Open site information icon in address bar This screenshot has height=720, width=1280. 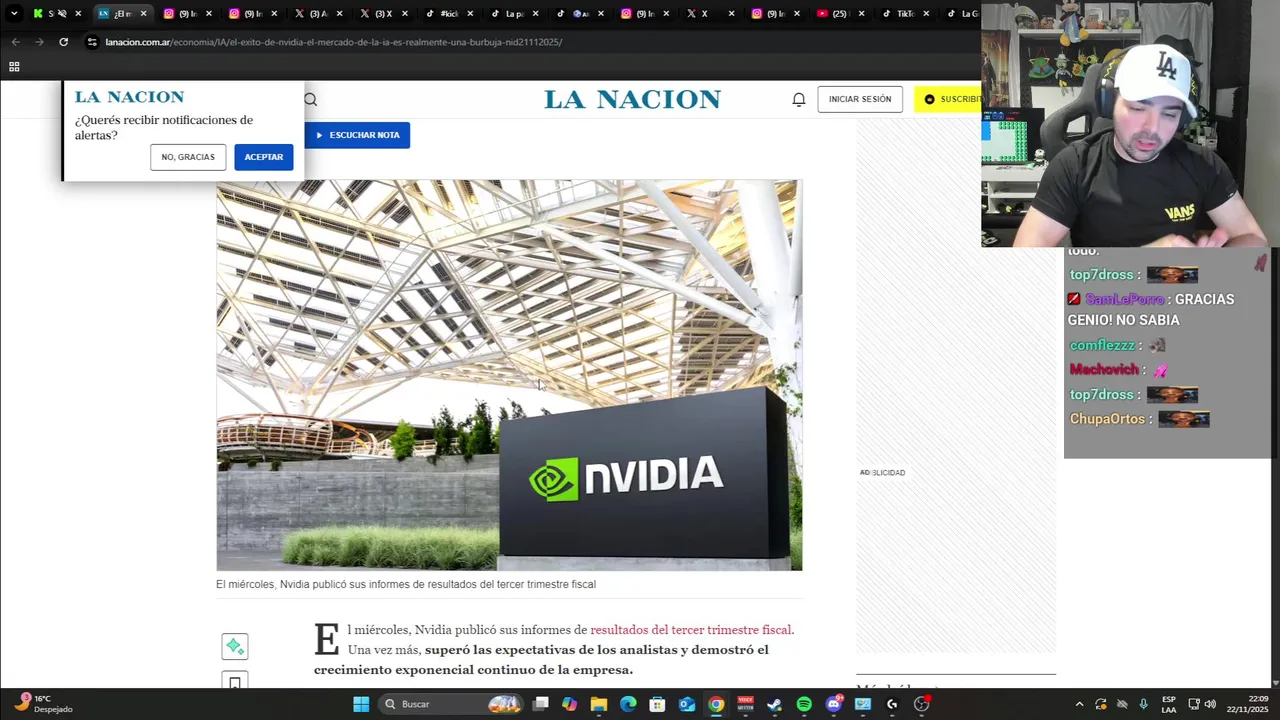click(92, 42)
